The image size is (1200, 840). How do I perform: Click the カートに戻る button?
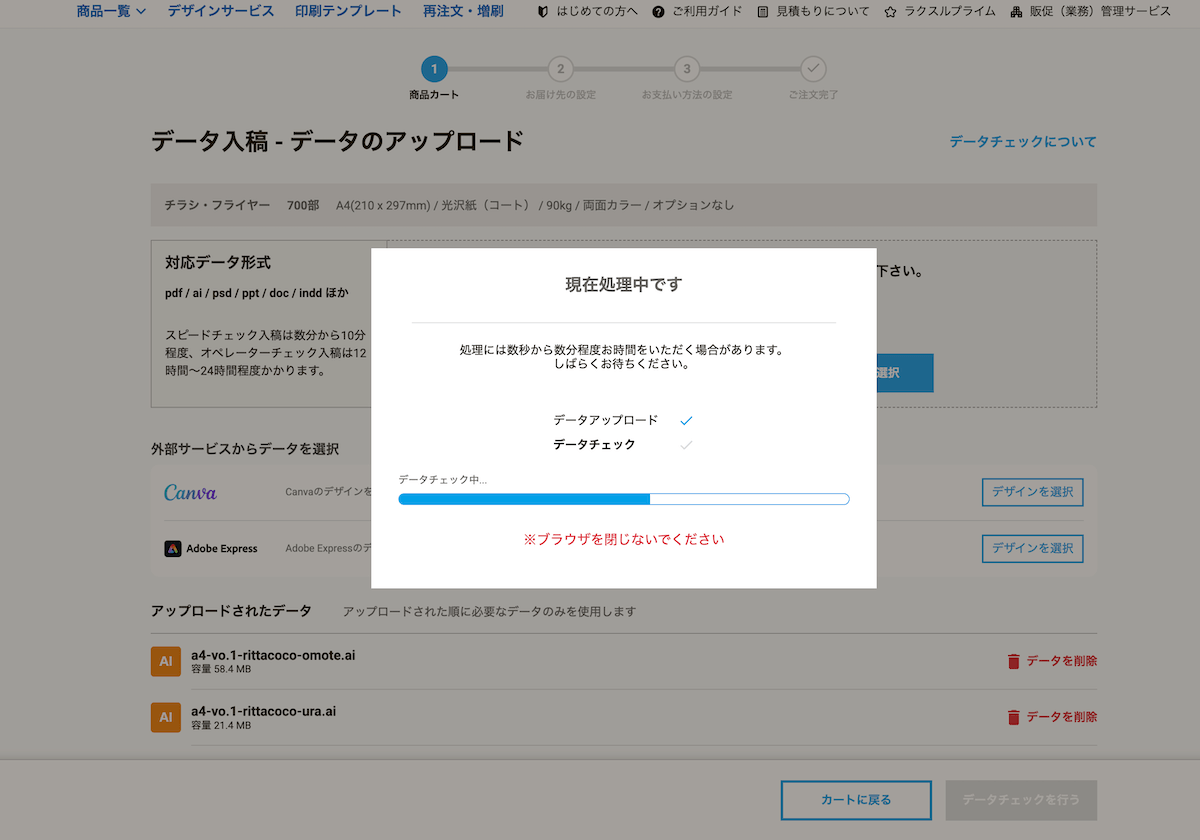coord(856,800)
